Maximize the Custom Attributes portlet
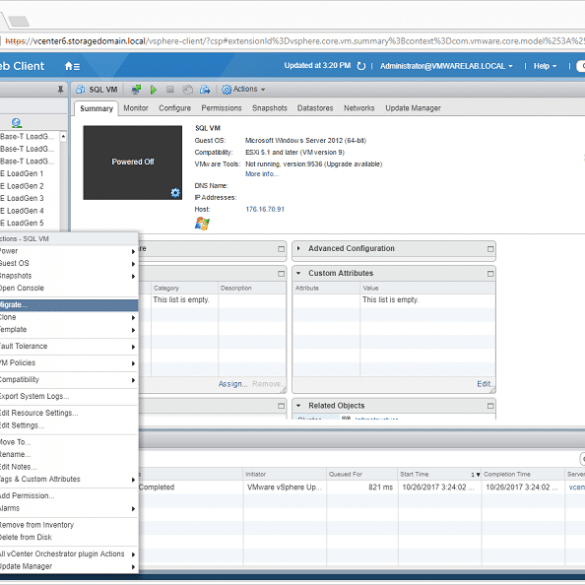Screen dimensions: 585x585 click(x=490, y=274)
